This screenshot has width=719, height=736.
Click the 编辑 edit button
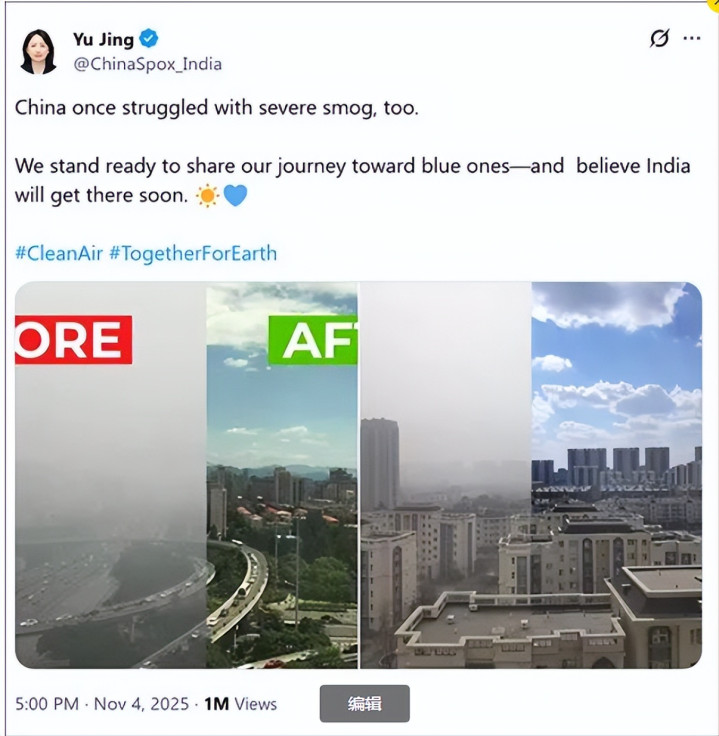(x=365, y=703)
